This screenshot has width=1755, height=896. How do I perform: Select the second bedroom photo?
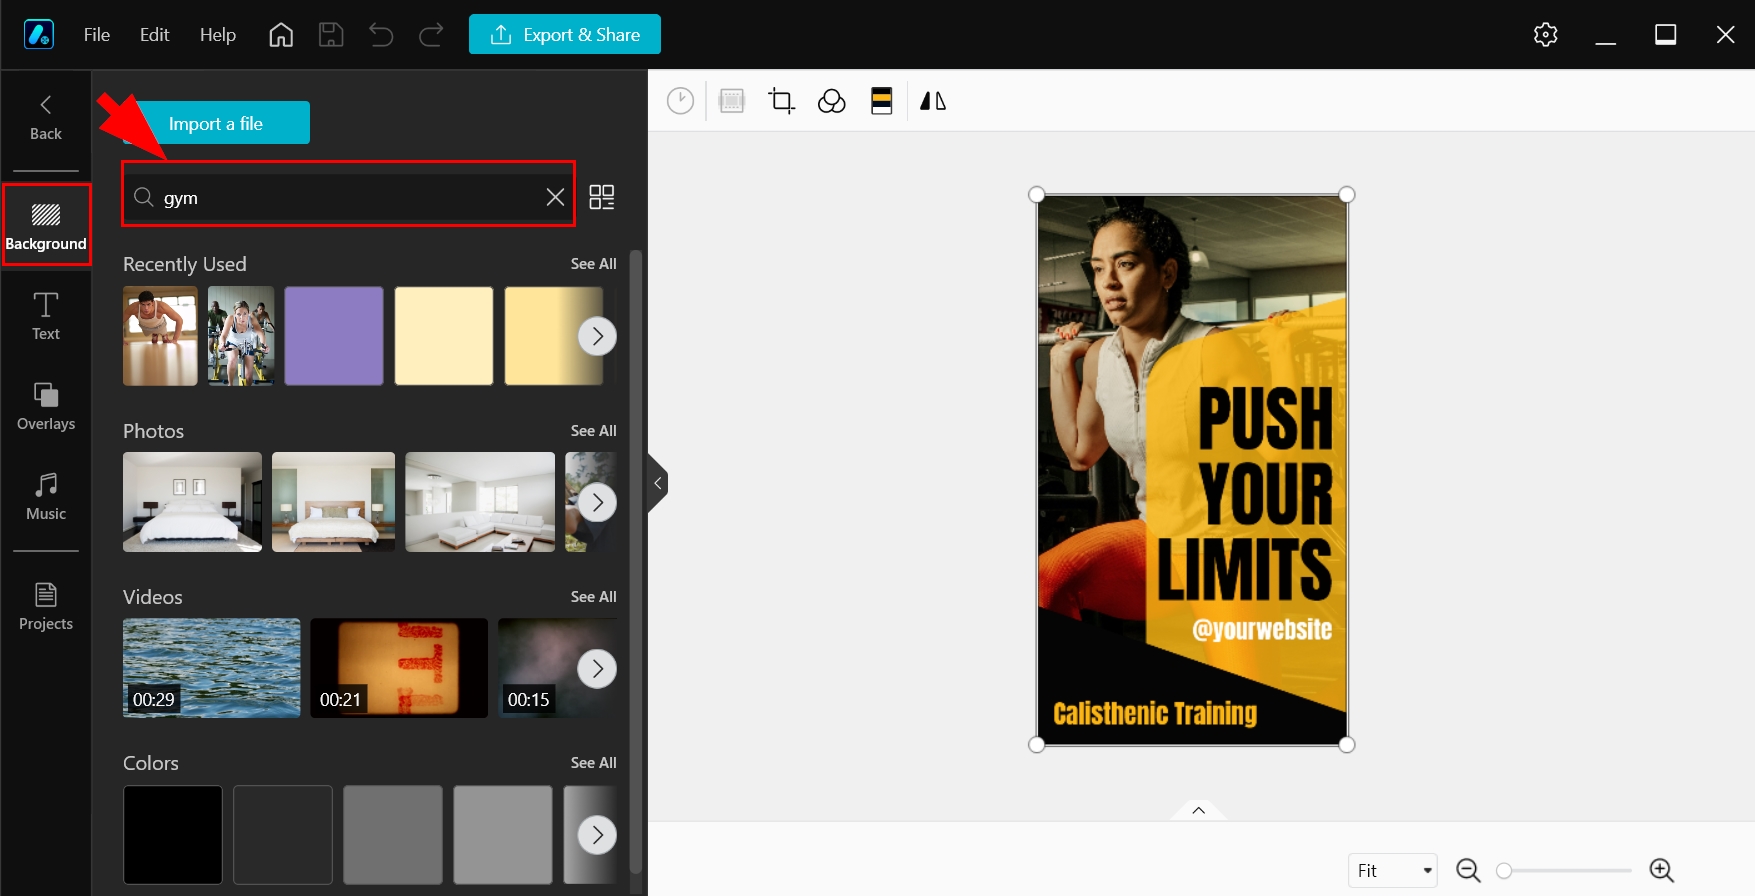(x=333, y=502)
